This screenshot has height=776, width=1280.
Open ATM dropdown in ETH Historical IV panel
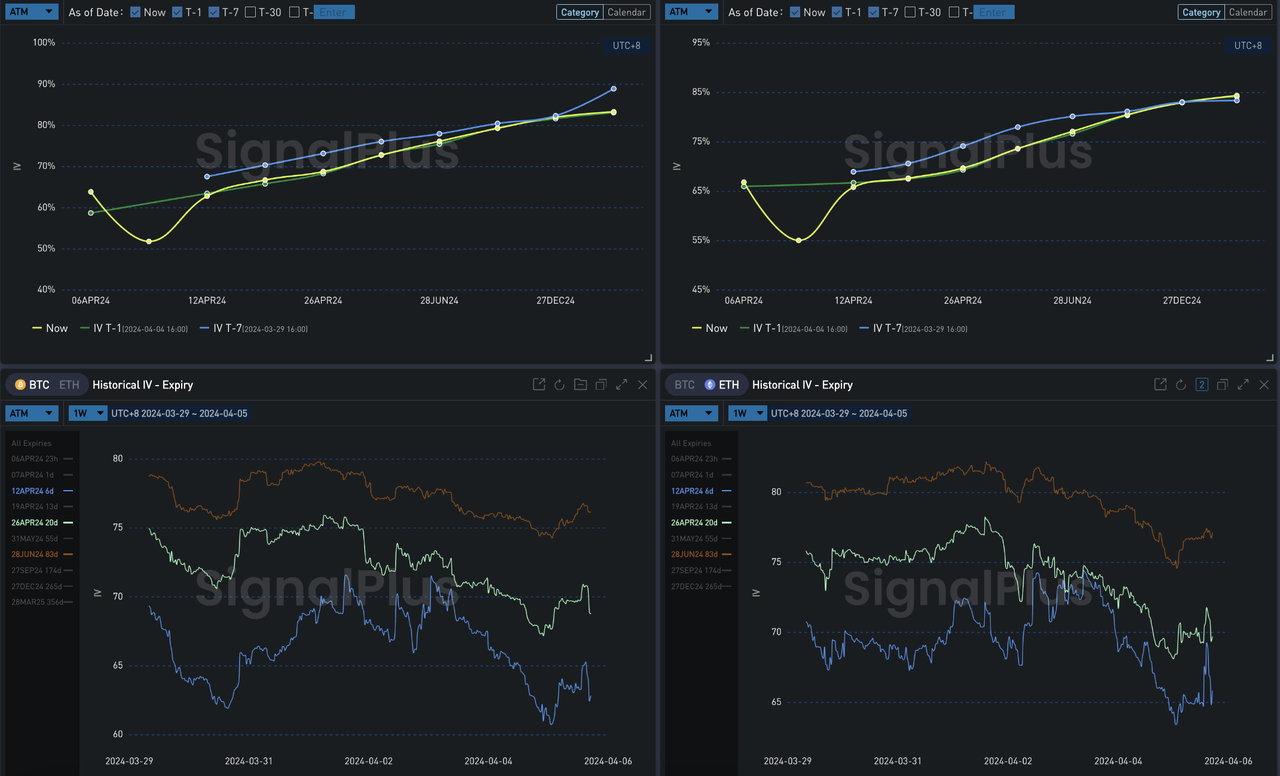point(692,413)
